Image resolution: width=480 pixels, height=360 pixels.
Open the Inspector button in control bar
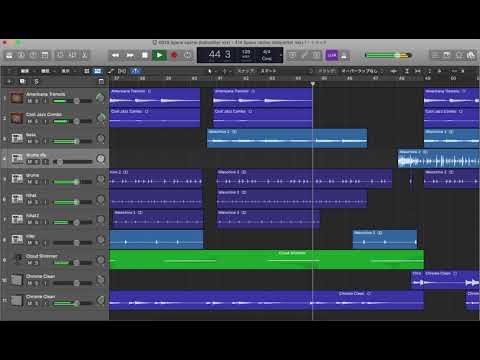coord(21,55)
